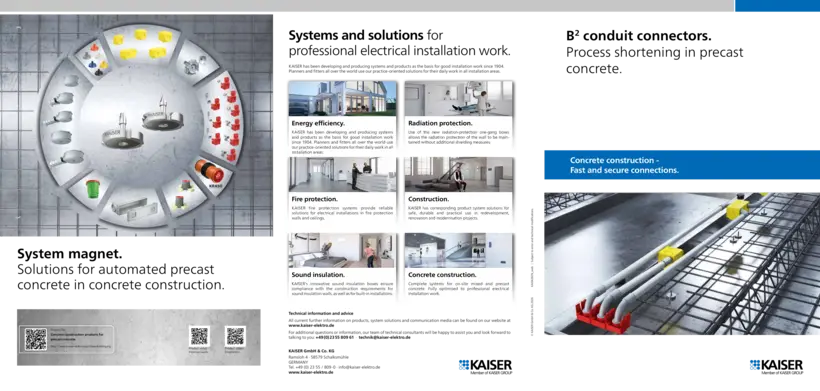Click the 'Construction.' heading

[428, 199]
